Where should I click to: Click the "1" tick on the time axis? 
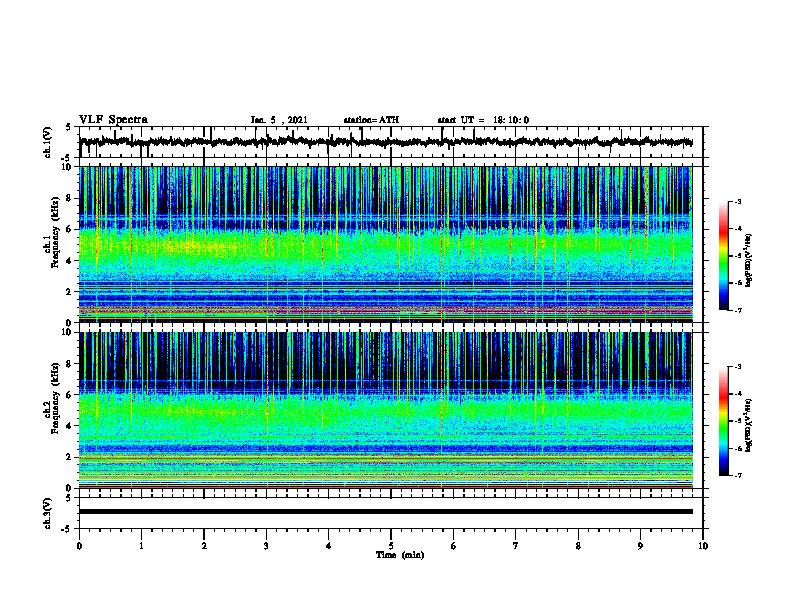141,546
